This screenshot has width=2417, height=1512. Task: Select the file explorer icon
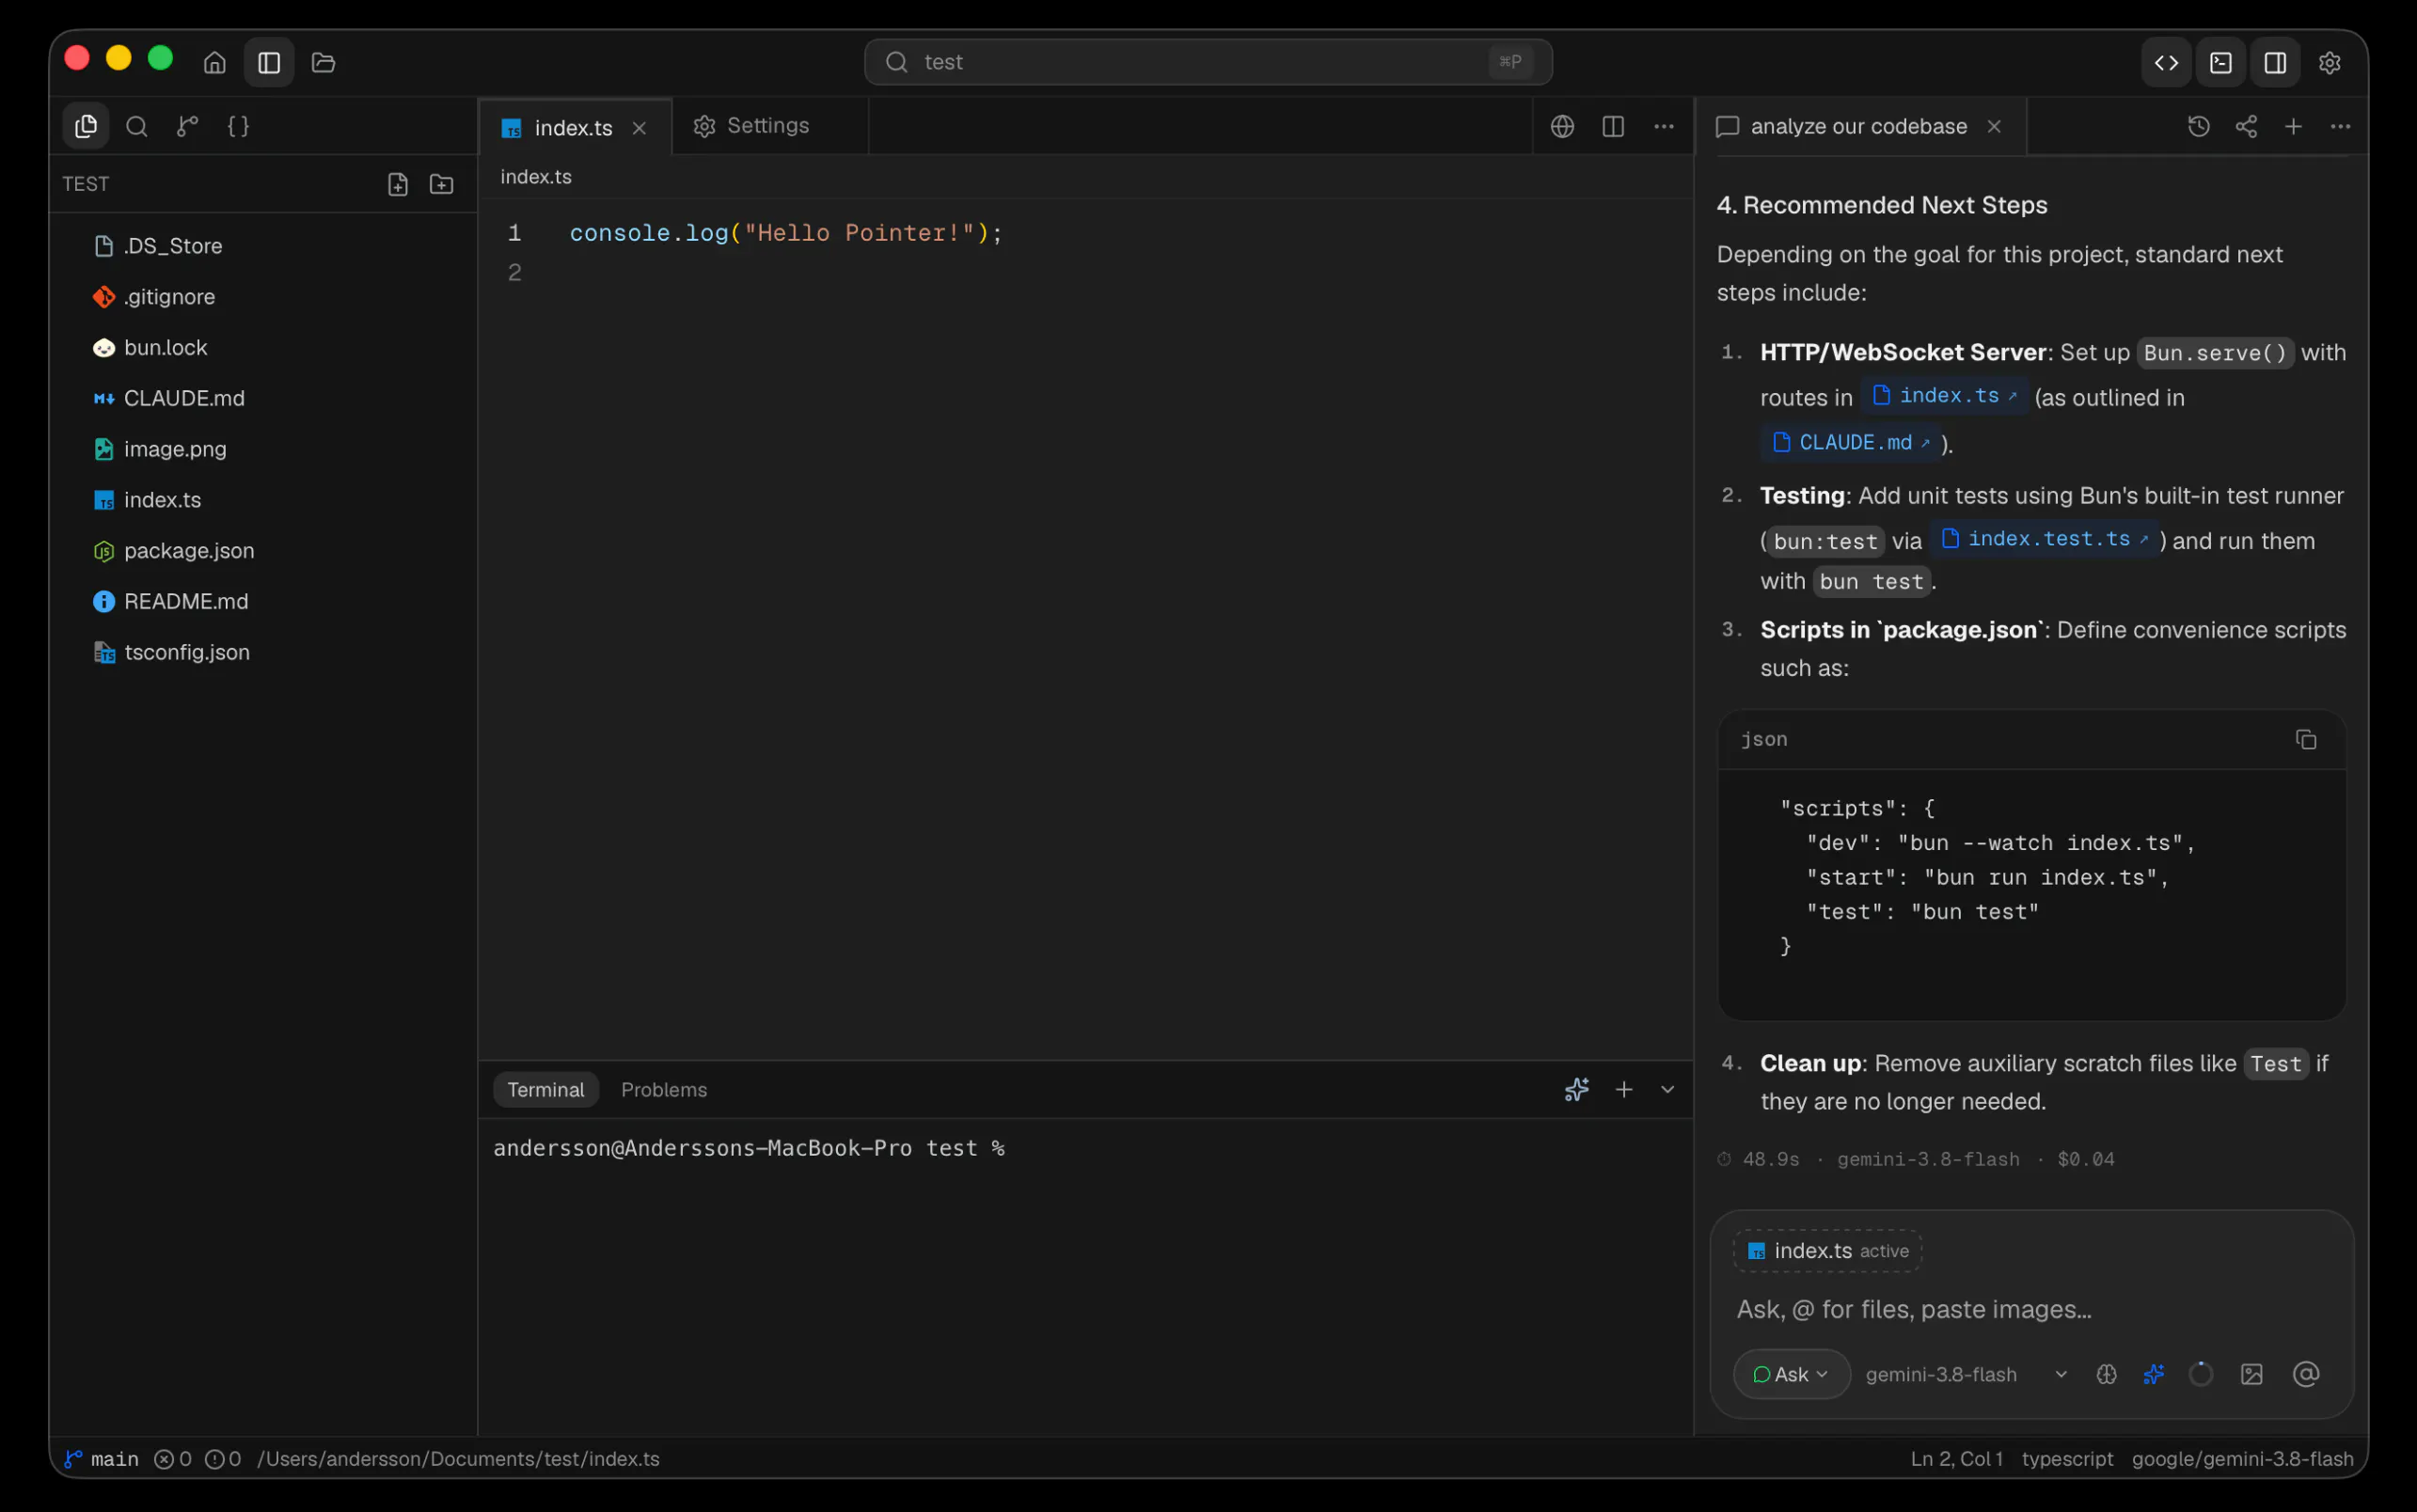(86, 126)
